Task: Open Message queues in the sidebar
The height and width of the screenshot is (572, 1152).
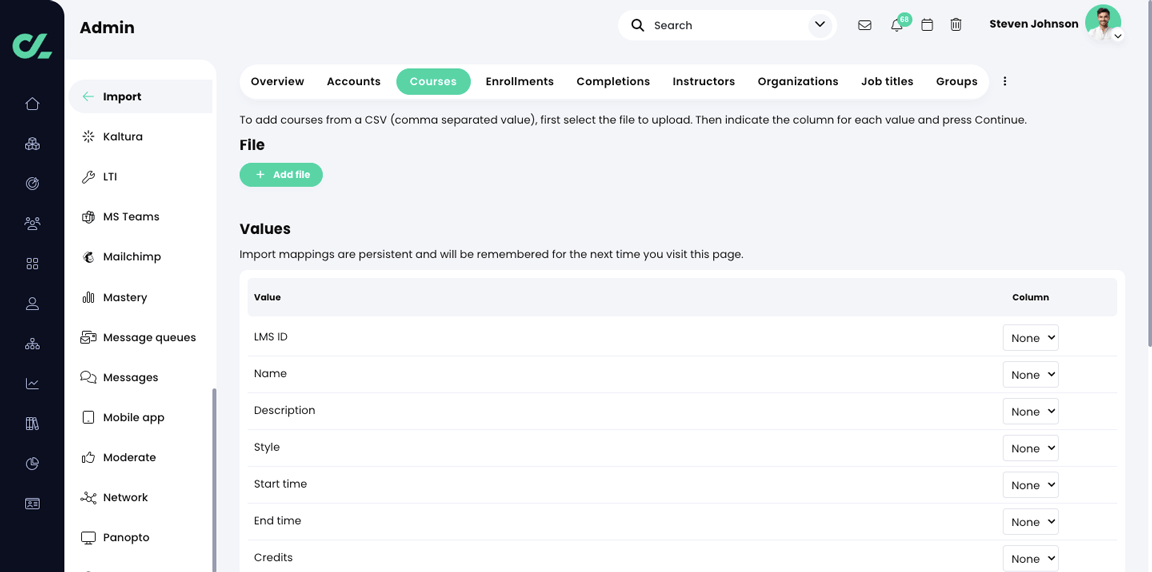Action: [x=138, y=338]
